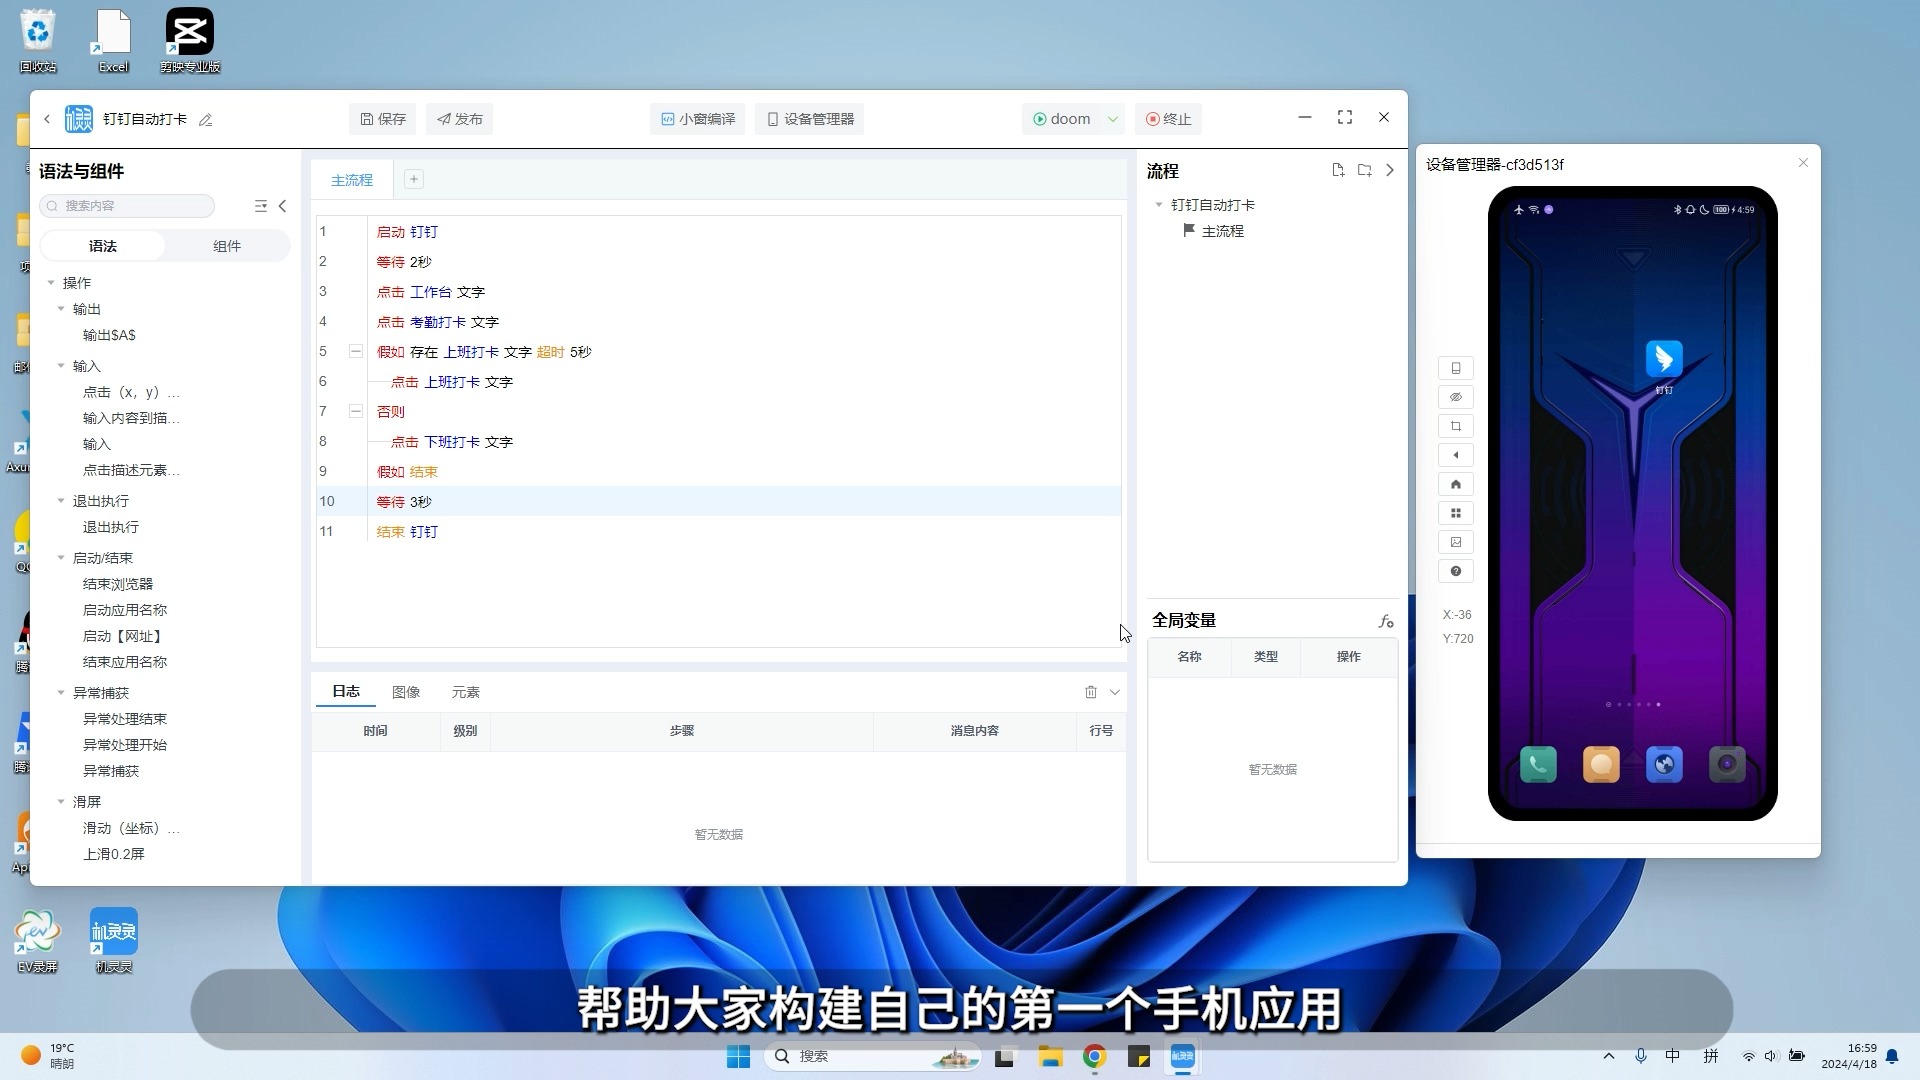Select the 结束浏览器 syntax item

click(118, 584)
